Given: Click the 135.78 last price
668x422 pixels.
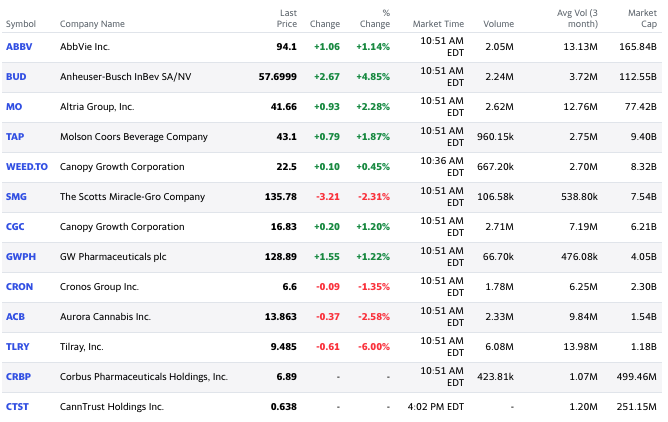Looking at the screenshot, I should (281, 197).
